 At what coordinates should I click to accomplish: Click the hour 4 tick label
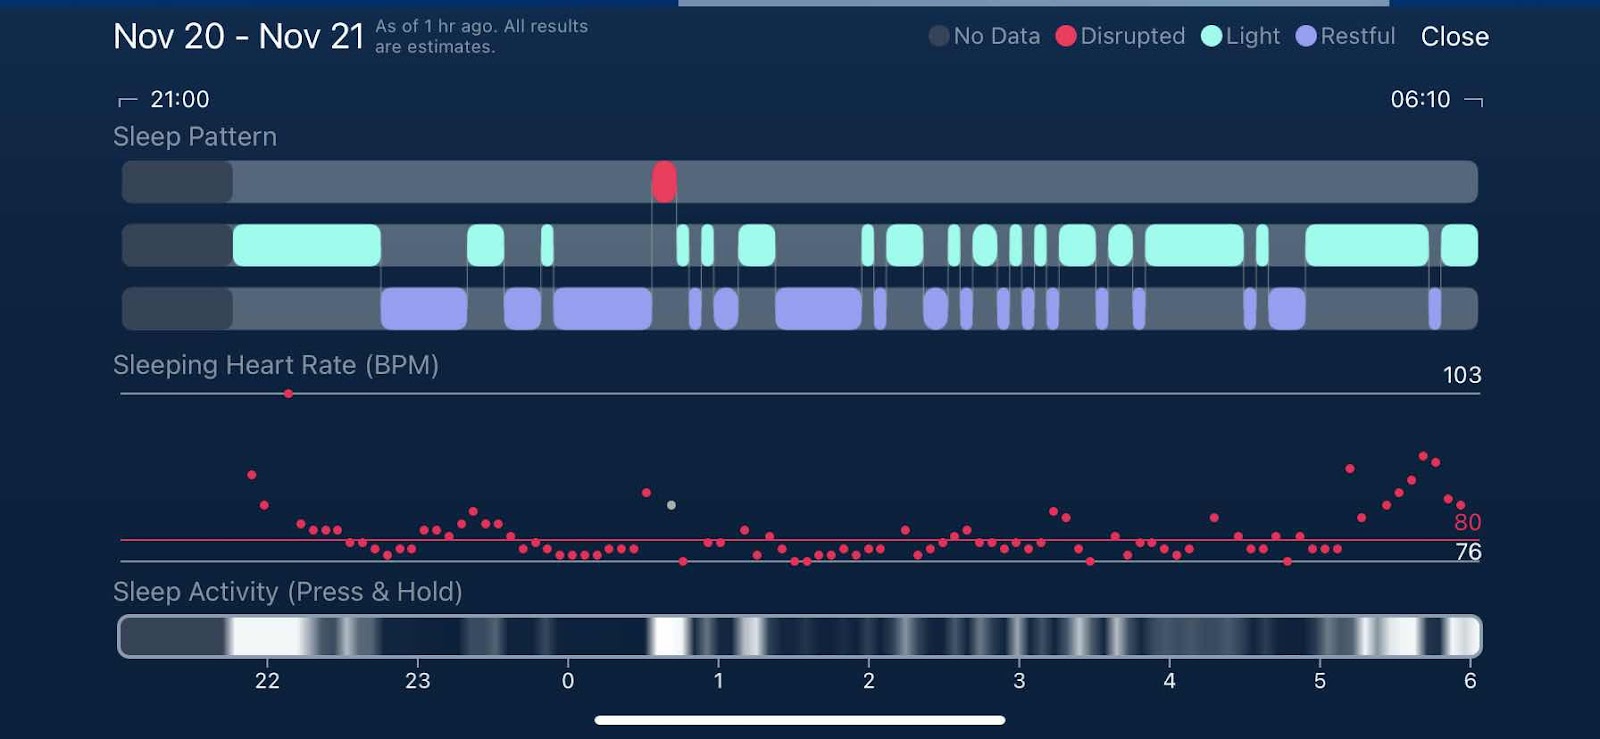click(1169, 681)
